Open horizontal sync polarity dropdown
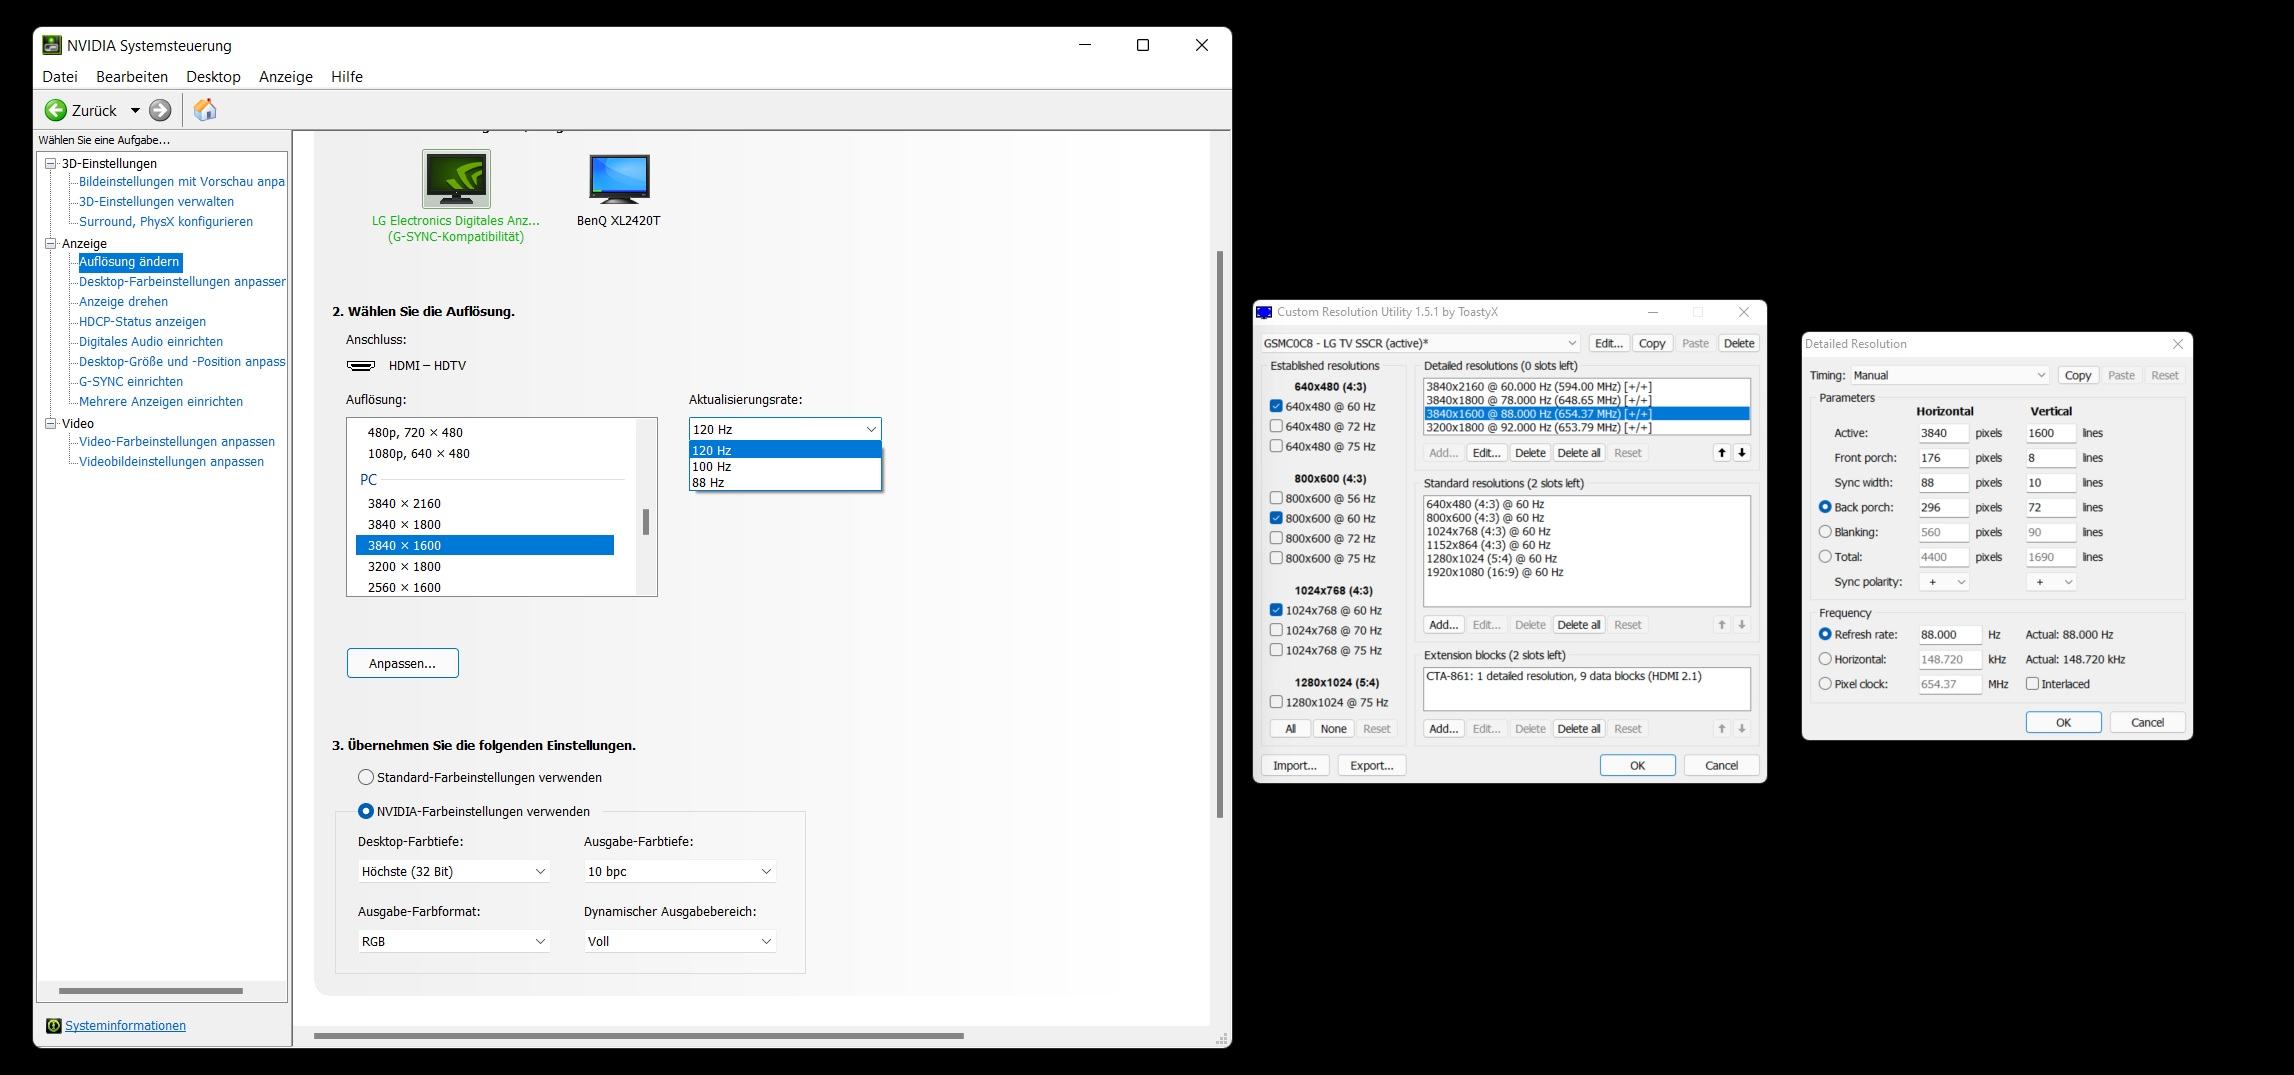 point(1944,582)
